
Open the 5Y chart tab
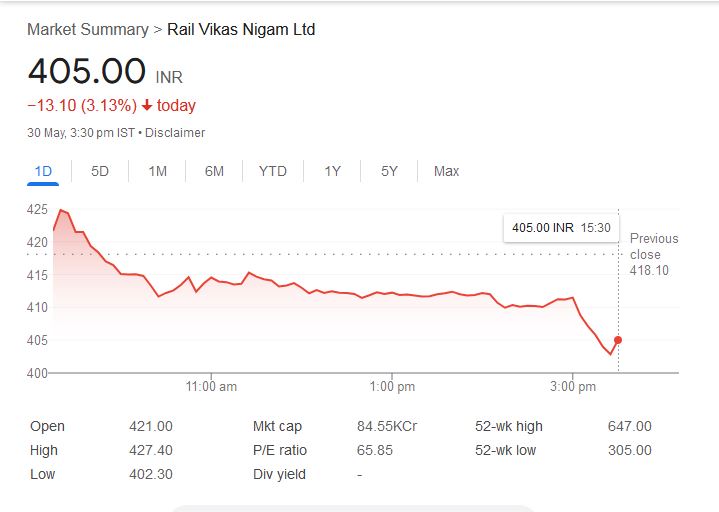tap(389, 171)
